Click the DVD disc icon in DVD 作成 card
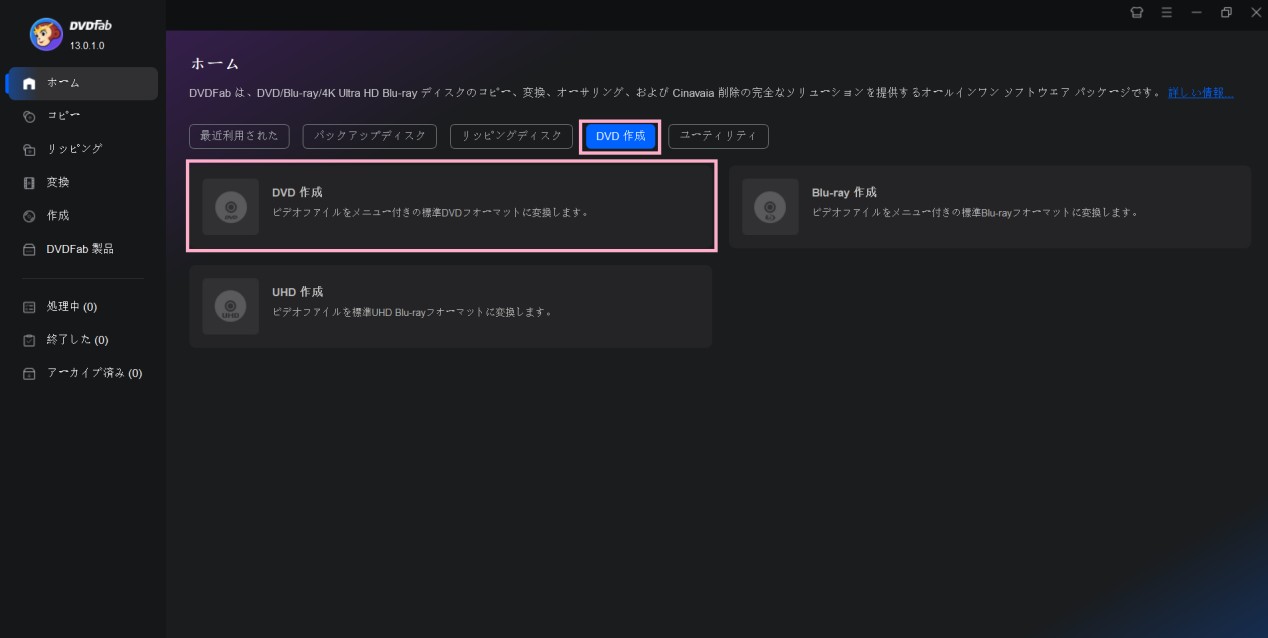 [230, 207]
